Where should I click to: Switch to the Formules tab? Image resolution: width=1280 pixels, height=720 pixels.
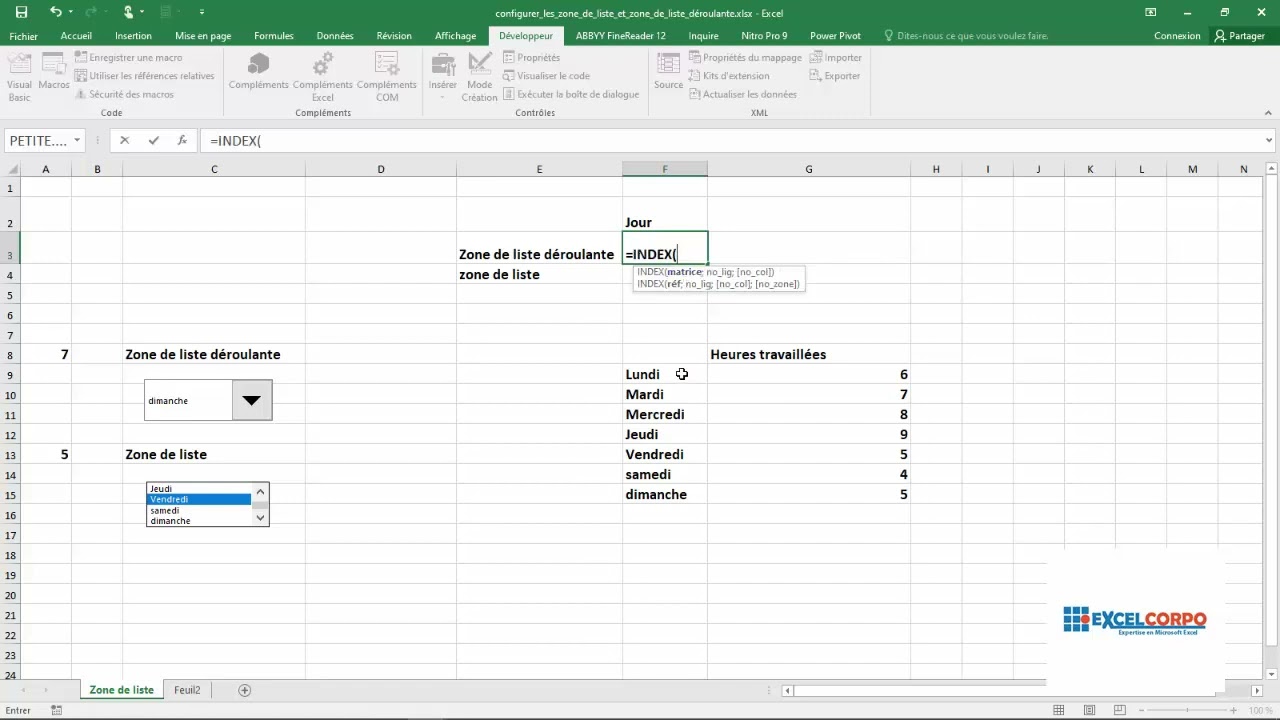coord(274,36)
